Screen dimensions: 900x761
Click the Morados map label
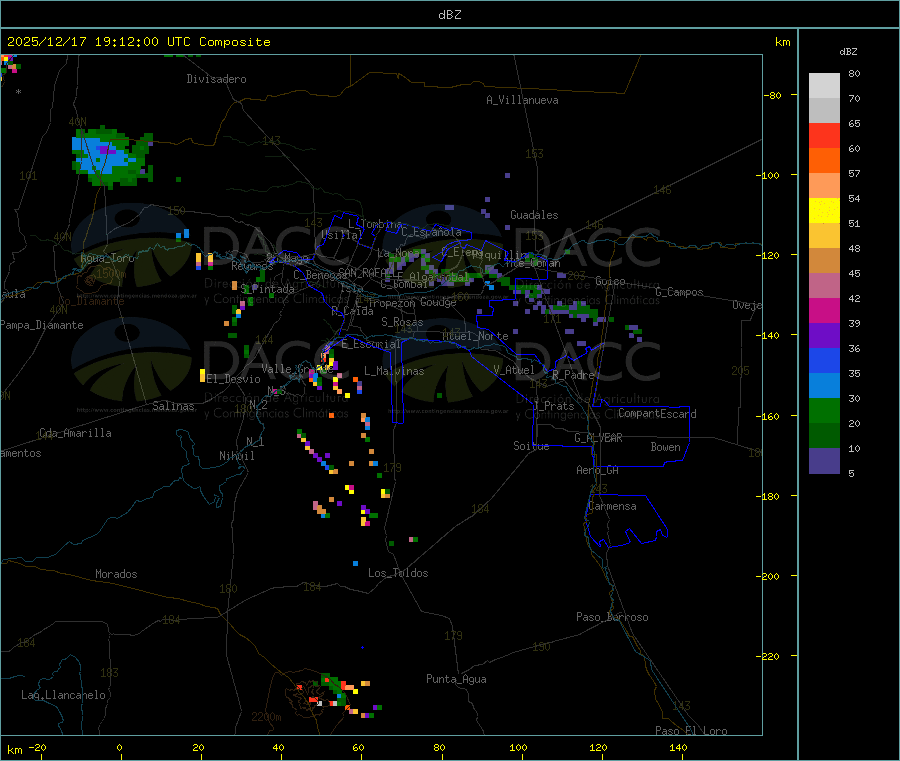116,574
